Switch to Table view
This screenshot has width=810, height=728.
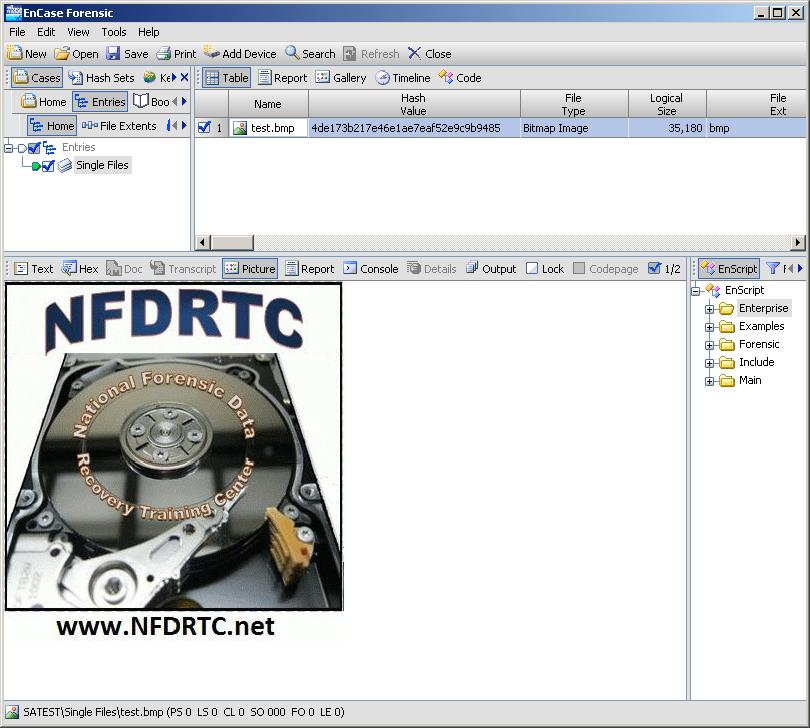pos(227,78)
